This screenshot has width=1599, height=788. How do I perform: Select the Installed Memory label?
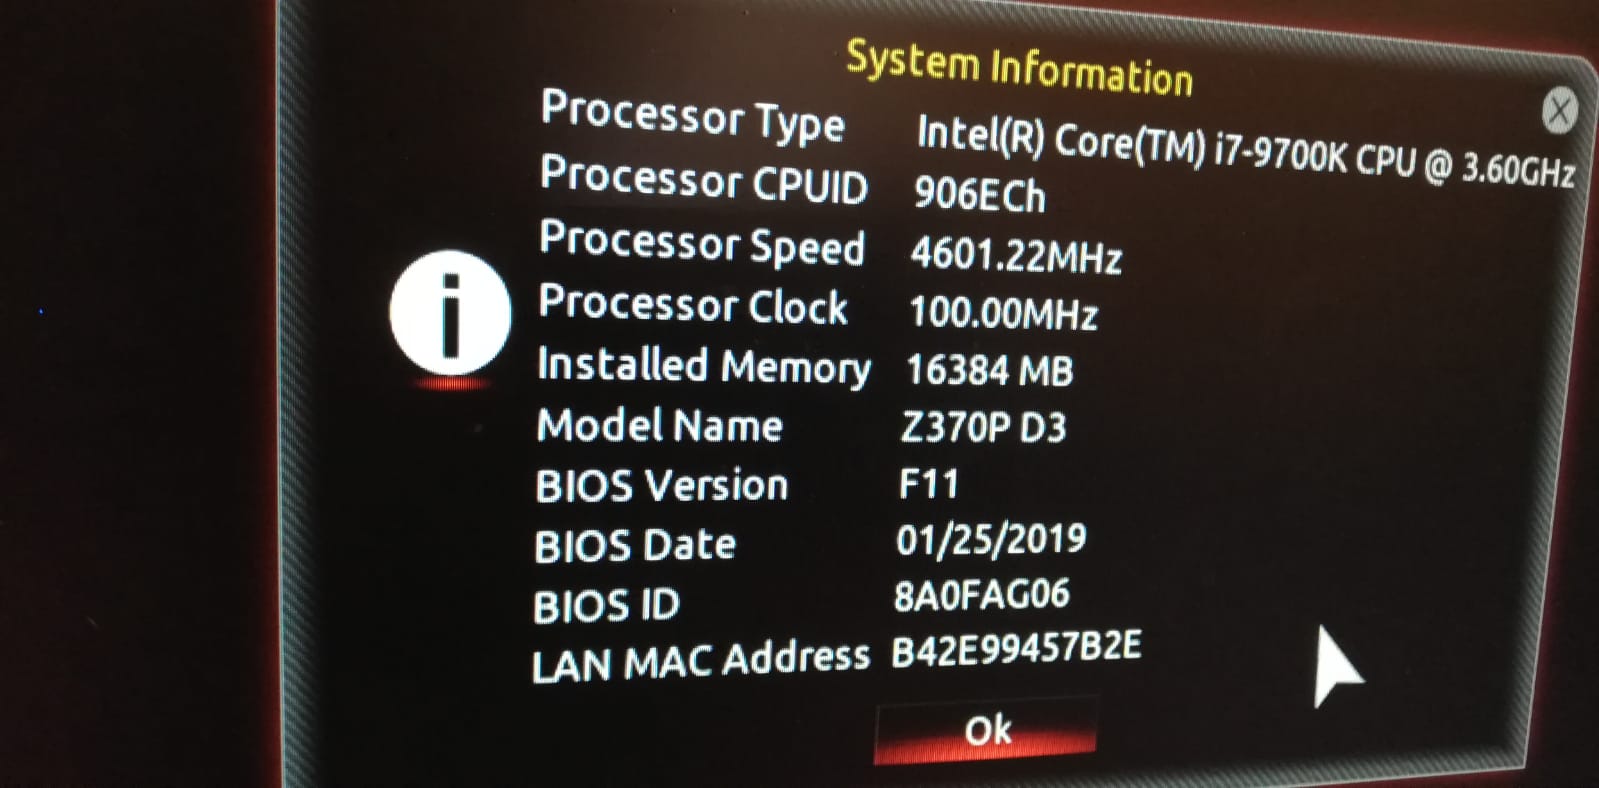click(x=704, y=366)
